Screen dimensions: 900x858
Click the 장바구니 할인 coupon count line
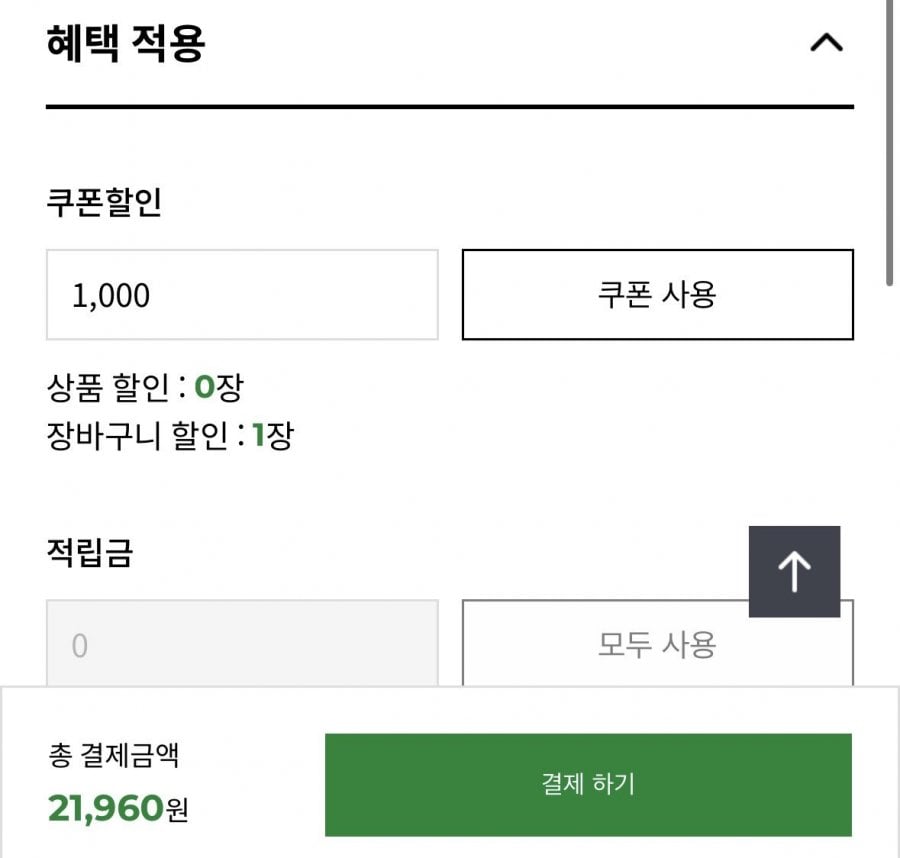pyautogui.click(x=169, y=436)
